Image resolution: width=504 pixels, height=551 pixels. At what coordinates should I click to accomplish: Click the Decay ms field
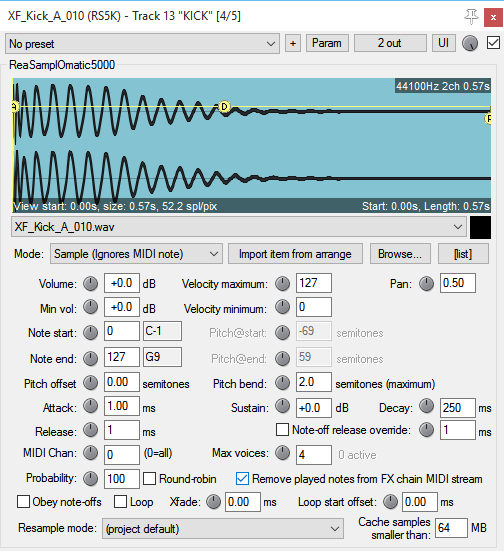point(458,408)
